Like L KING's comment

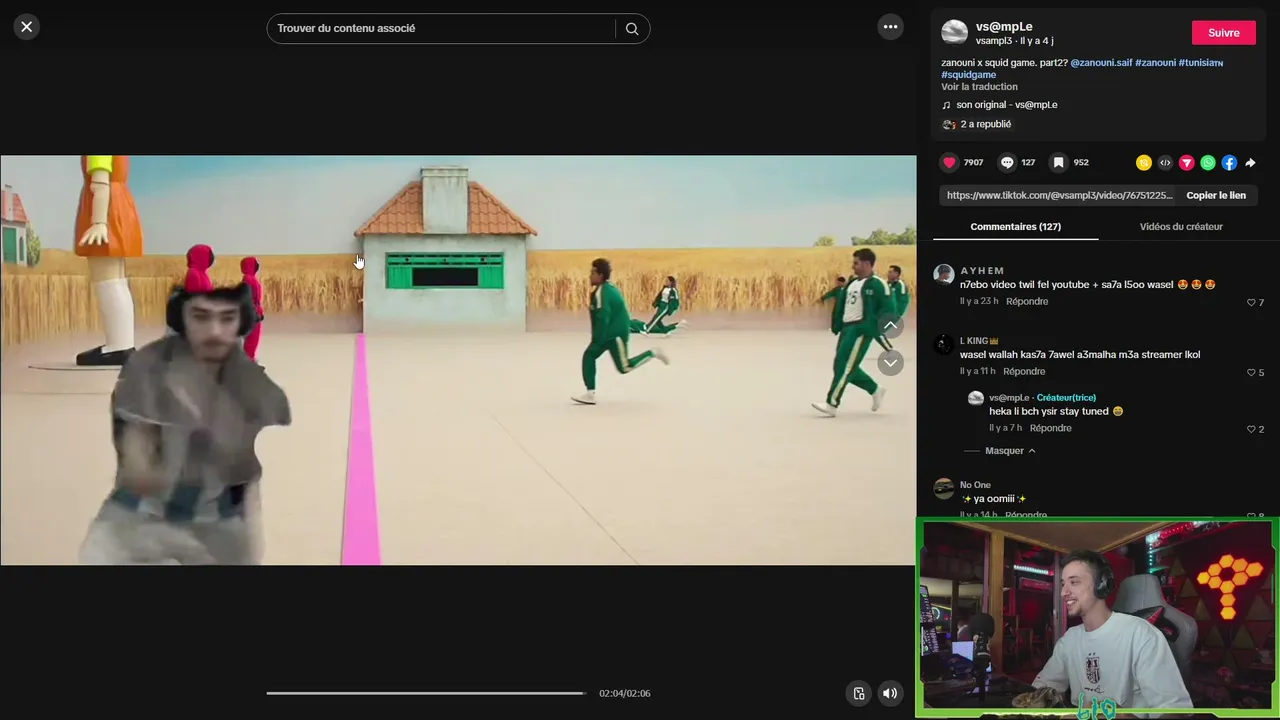click(1251, 372)
